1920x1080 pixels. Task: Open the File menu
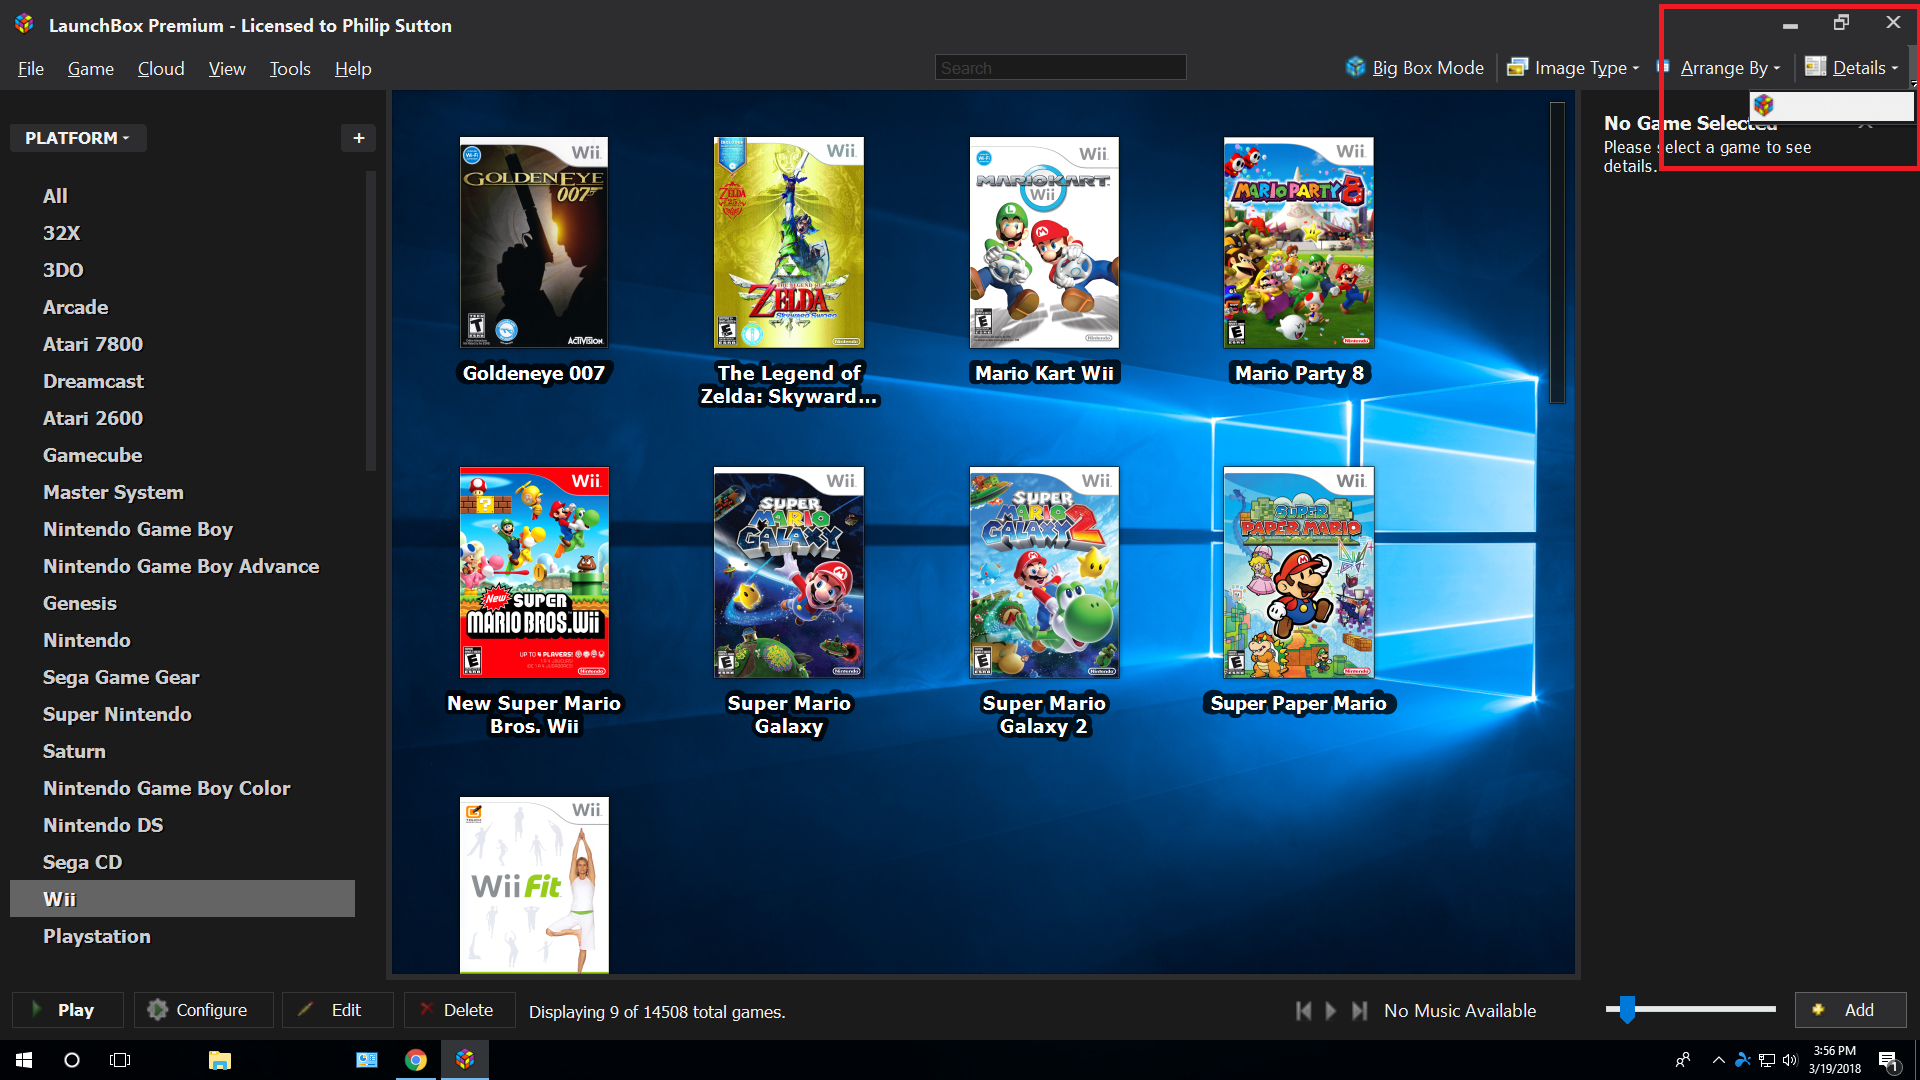point(31,68)
